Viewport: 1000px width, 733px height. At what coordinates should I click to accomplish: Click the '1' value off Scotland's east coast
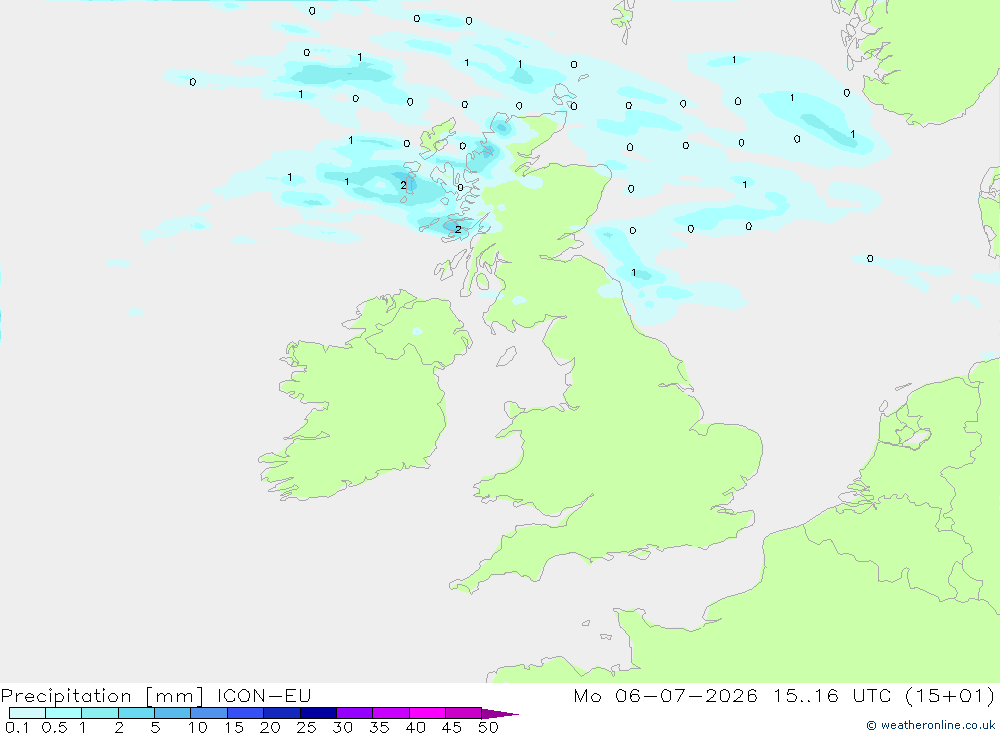point(633,272)
